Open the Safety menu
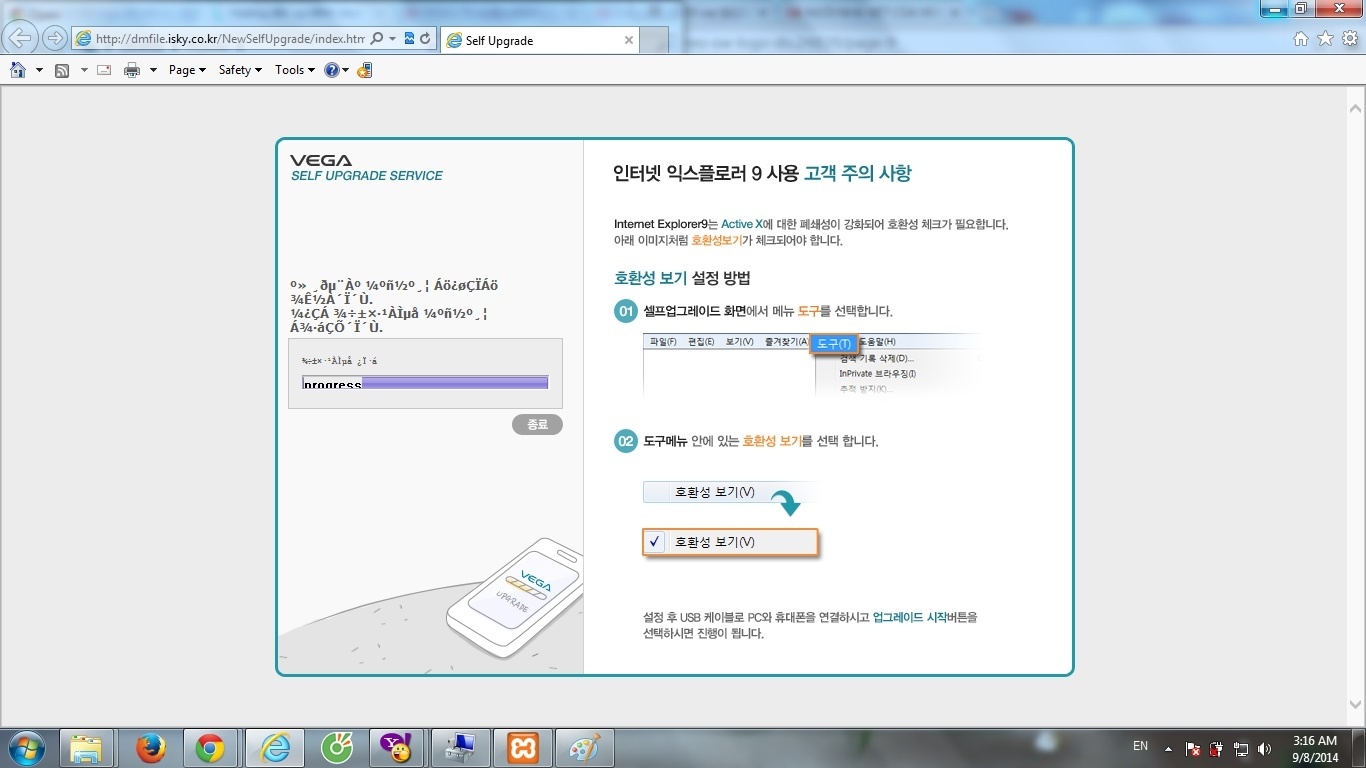Viewport: 1366px width, 768px height. [x=240, y=70]
